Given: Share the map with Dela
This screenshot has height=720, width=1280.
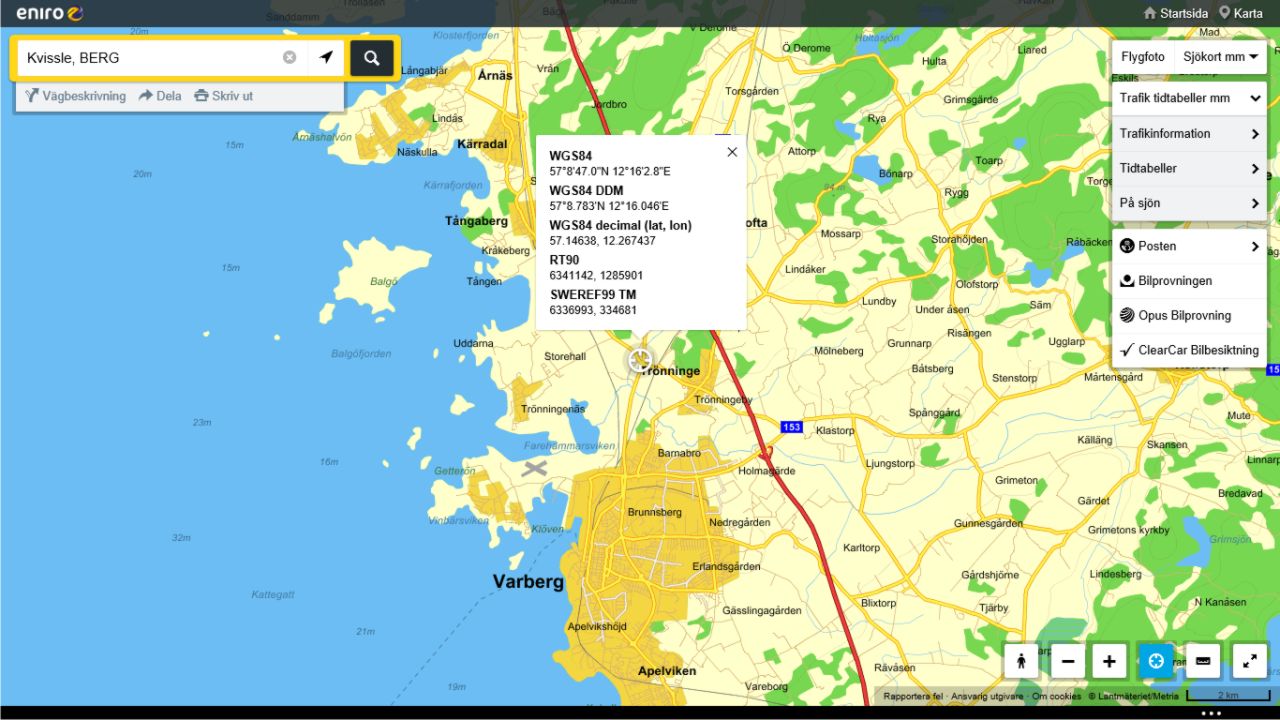Looking at the screenshot, I should pyautogui.click(x=160, y=96).
